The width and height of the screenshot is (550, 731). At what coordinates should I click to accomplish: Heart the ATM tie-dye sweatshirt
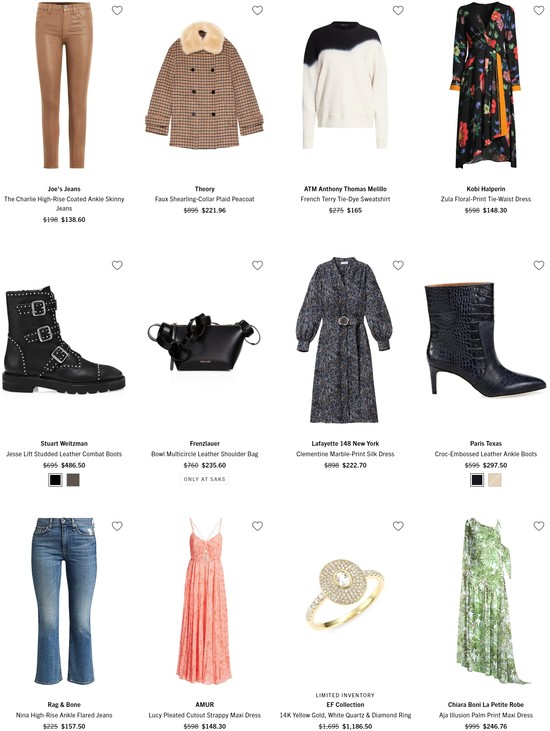click(x=398, y=10)
